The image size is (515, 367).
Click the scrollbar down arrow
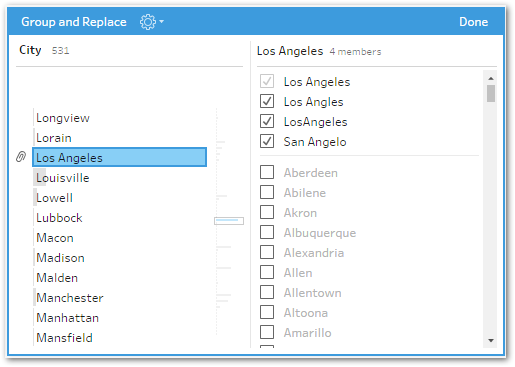[491, 340]
